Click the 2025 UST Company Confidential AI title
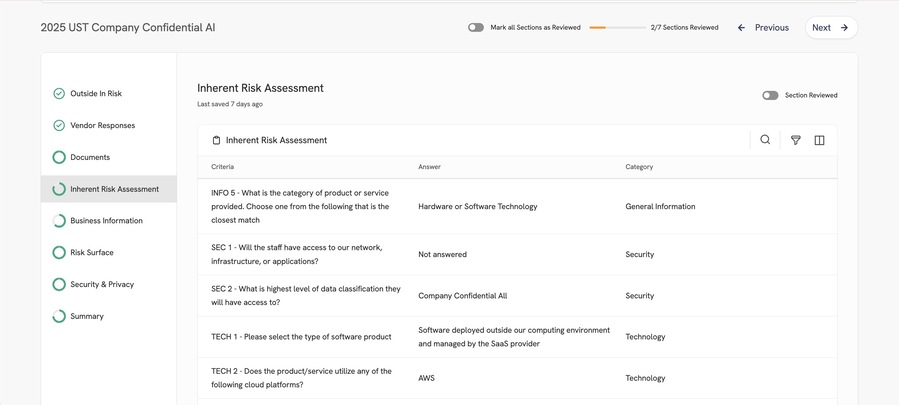This screenshot has height=405, width=899. coord(128,28)
